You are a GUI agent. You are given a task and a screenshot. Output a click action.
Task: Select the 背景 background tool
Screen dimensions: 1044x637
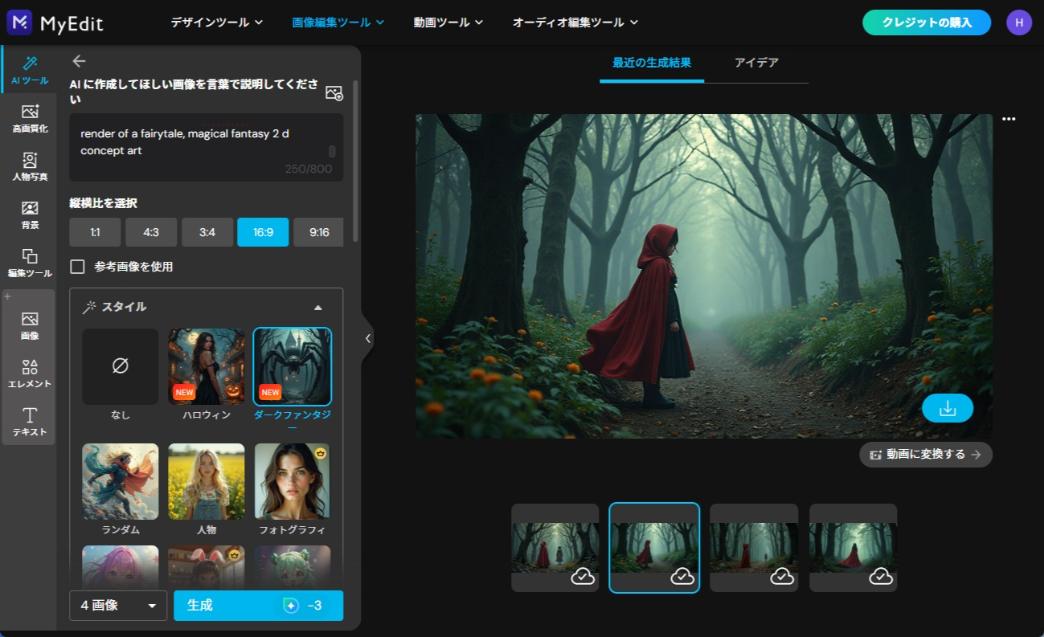click(28, 214)
